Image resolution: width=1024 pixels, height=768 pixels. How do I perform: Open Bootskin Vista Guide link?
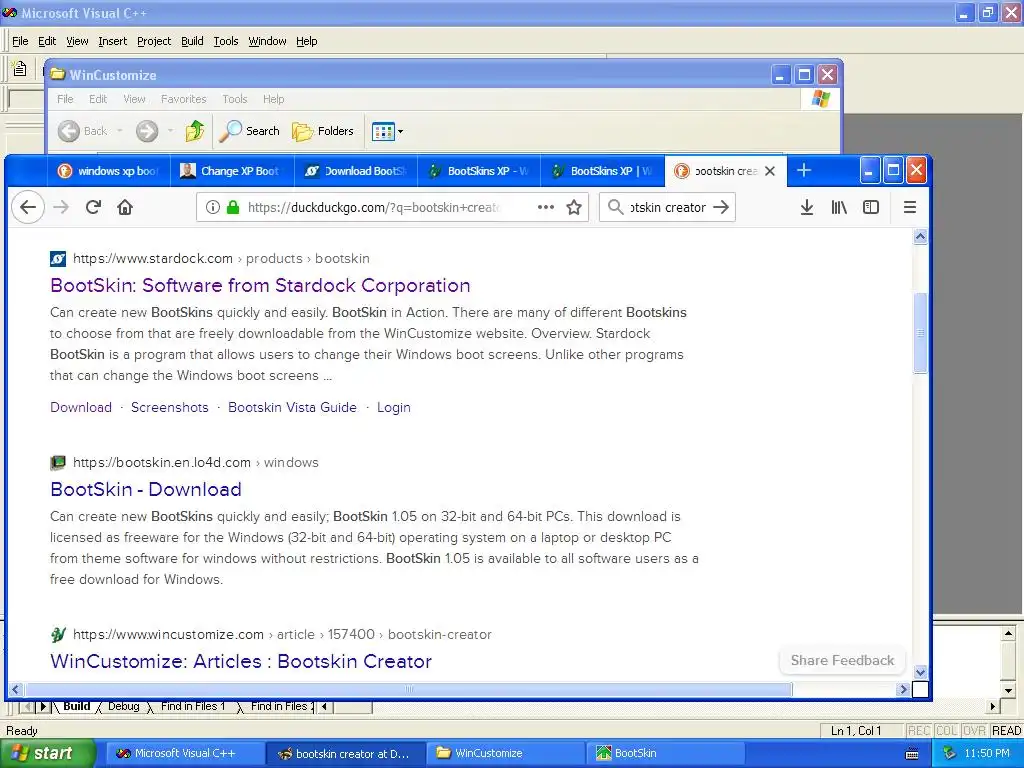(x=293, y=408)
